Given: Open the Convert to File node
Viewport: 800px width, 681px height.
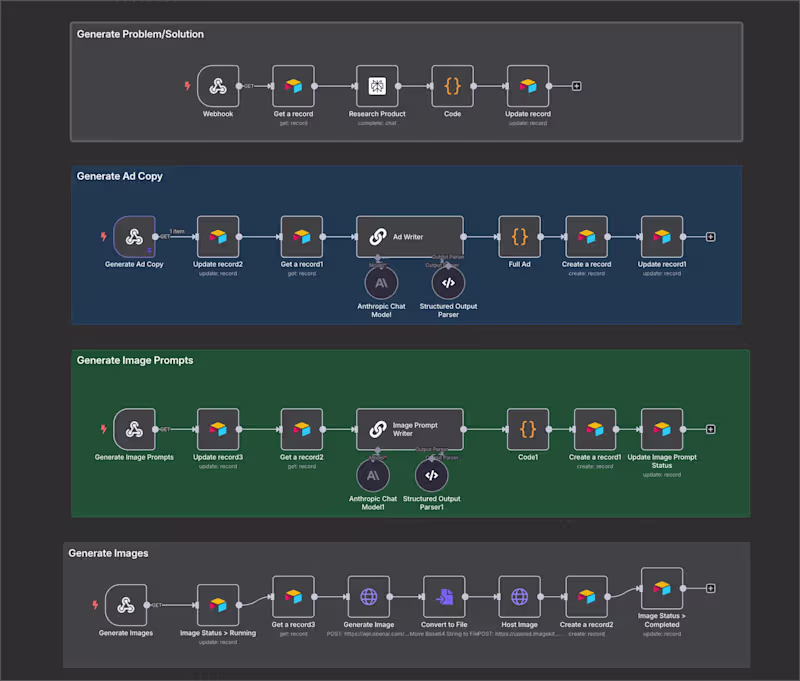Looking at the screenshot, I should pyautogui.click(x=445, y=599).
